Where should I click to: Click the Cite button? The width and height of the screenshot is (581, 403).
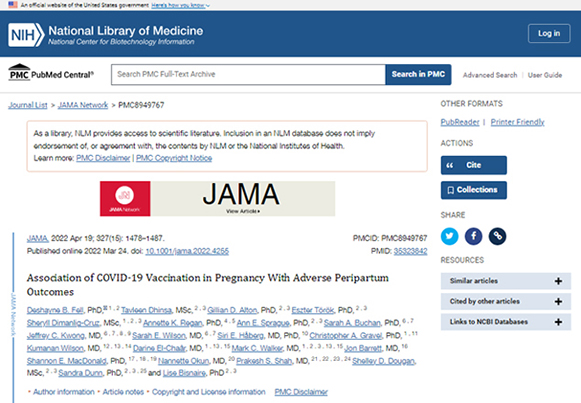click(474, 165)
